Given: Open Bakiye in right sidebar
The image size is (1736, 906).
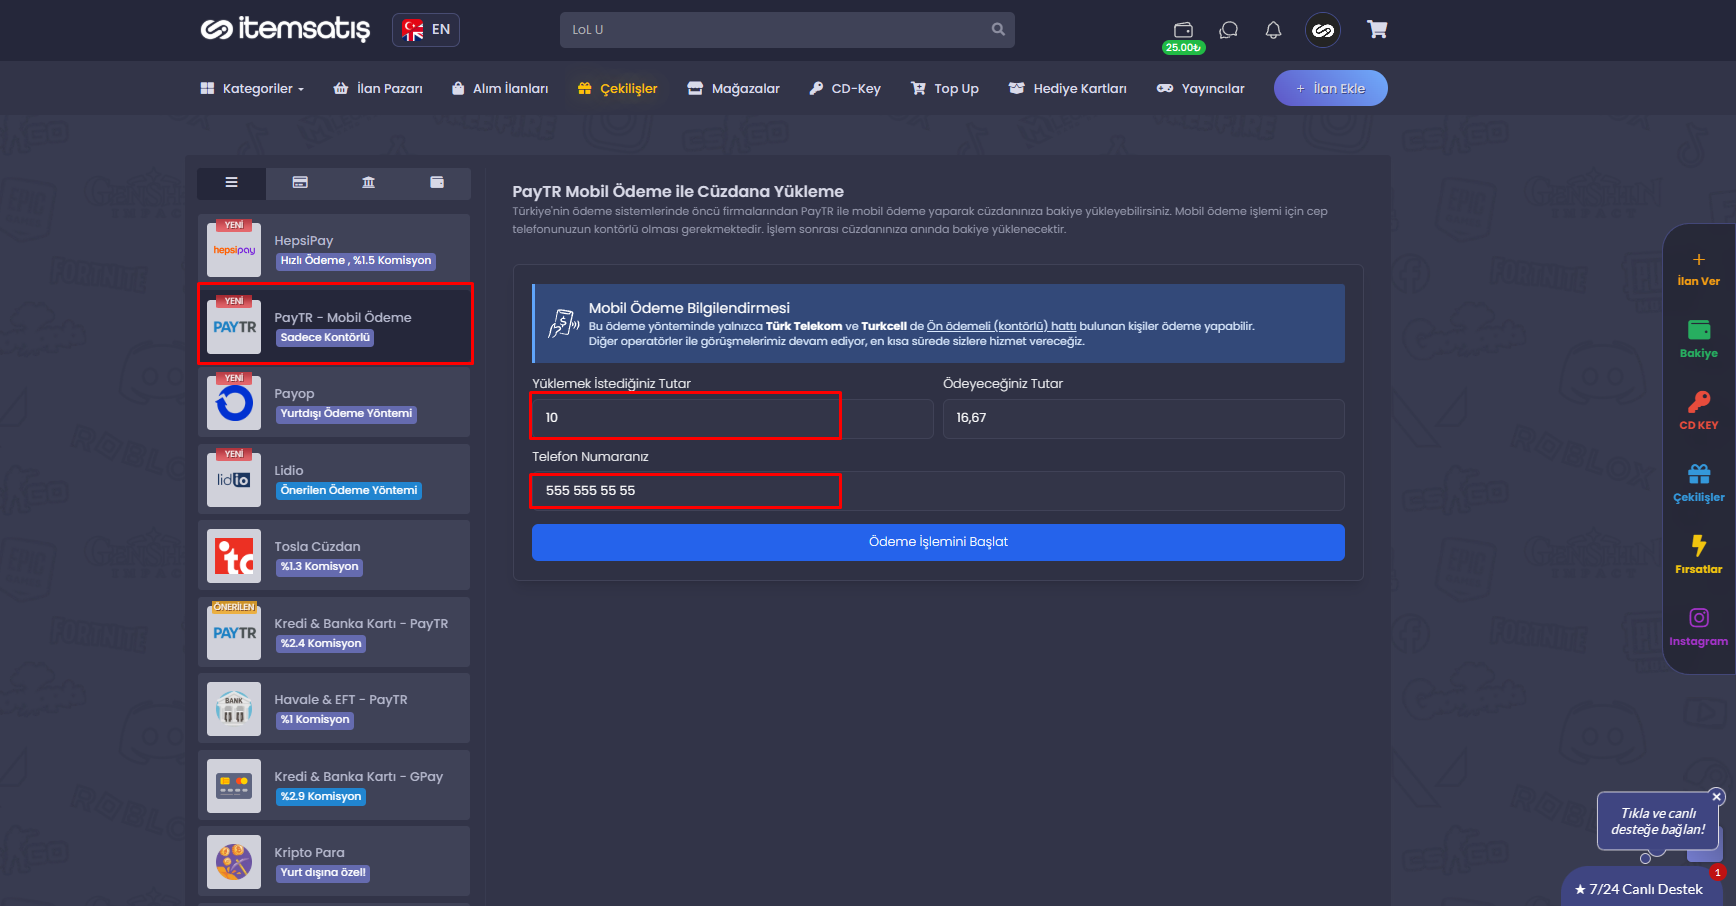Looking at the screenshot, I should click(x=1699, y=339).
